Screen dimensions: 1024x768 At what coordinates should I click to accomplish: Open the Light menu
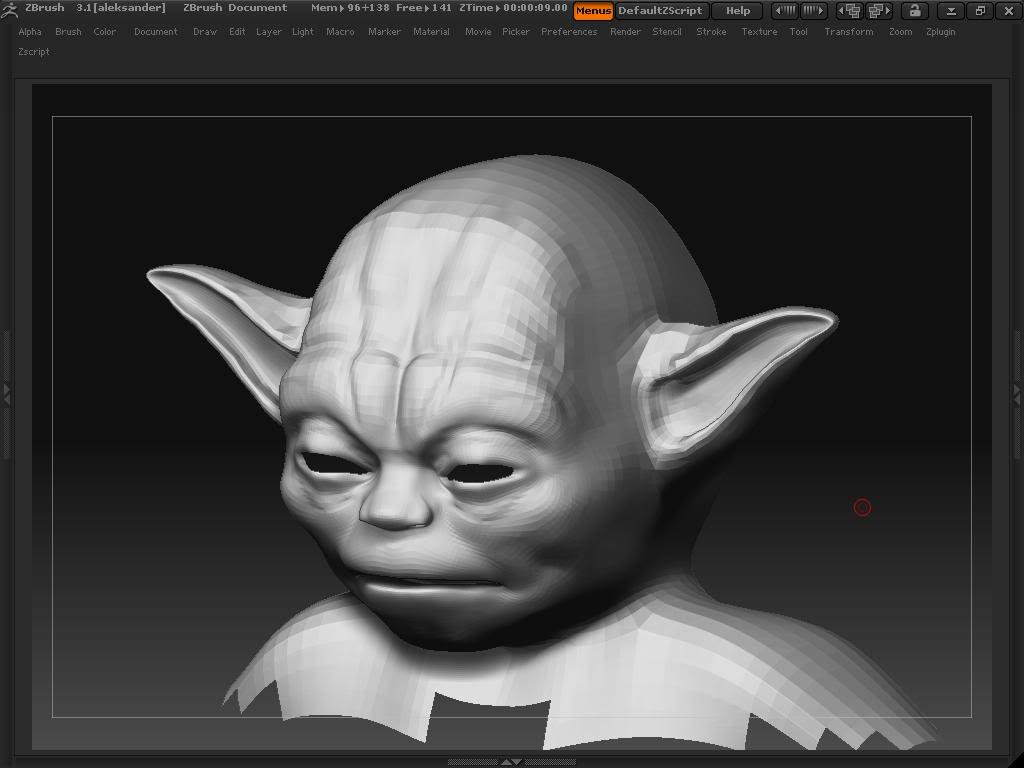tap(303, 31)
